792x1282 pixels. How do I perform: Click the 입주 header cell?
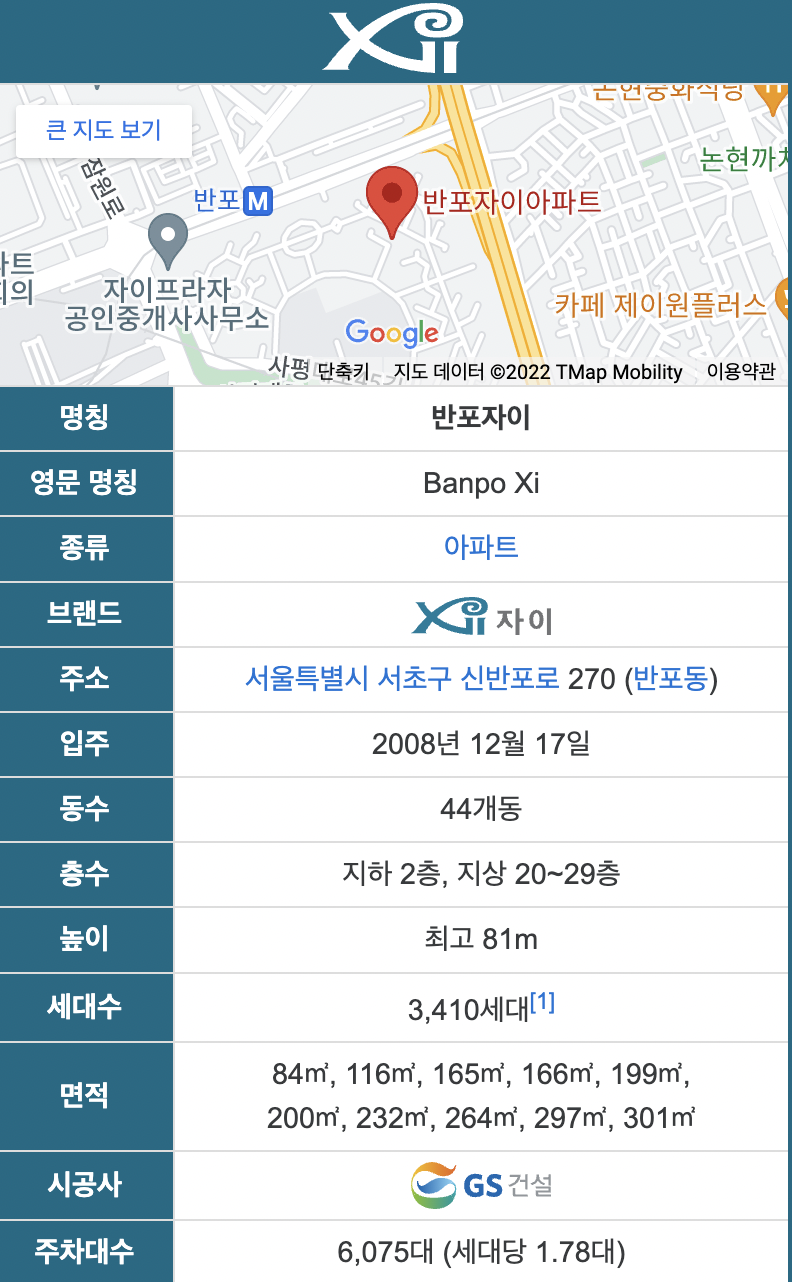(x=86, y=744)
